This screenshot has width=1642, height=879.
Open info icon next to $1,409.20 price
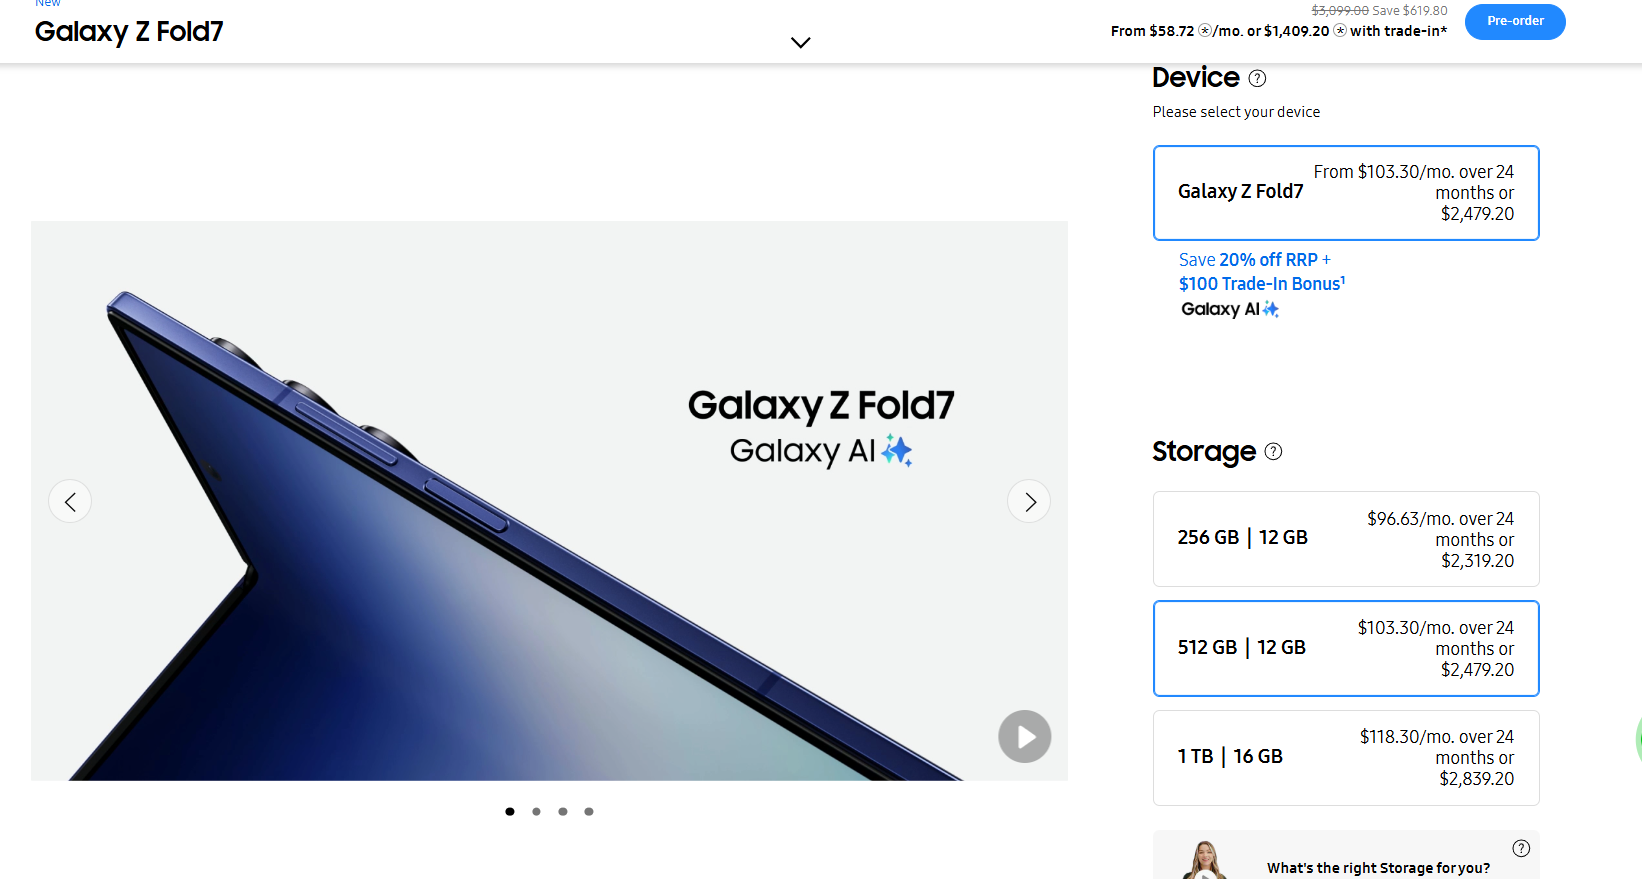tap(1340, 31)
